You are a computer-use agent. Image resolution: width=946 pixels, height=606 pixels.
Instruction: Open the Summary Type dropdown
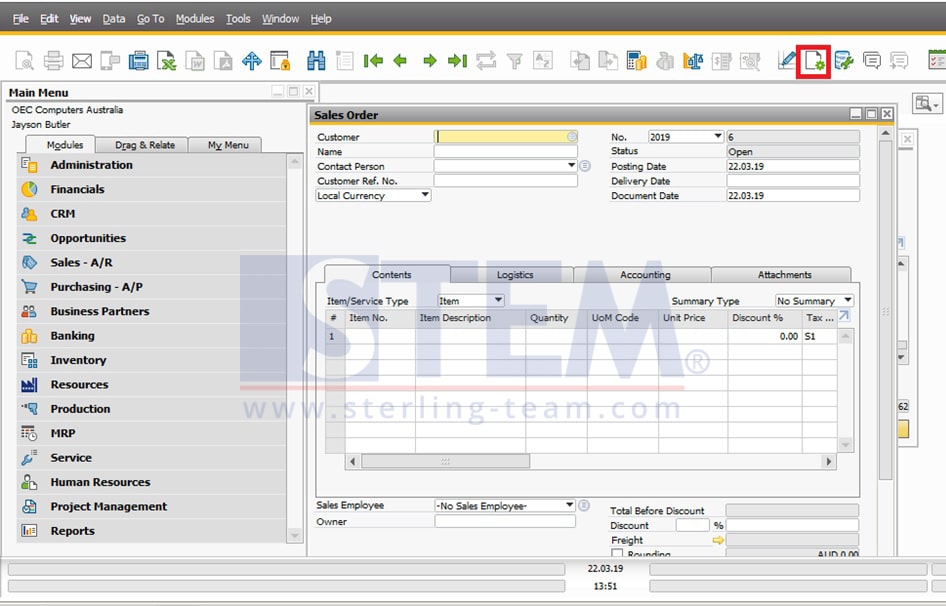[848, 299]
